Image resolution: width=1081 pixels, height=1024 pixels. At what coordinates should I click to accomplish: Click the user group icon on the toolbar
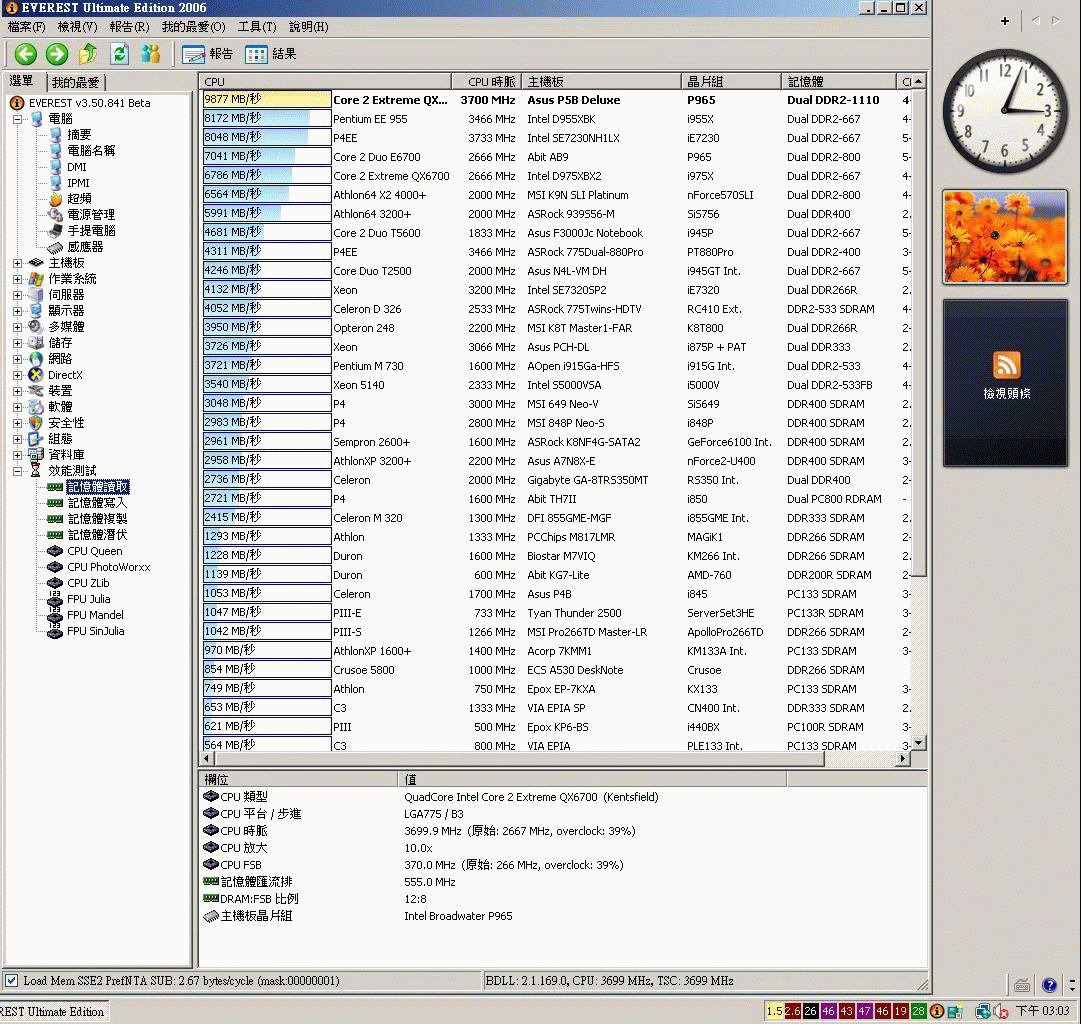point(150,55)
